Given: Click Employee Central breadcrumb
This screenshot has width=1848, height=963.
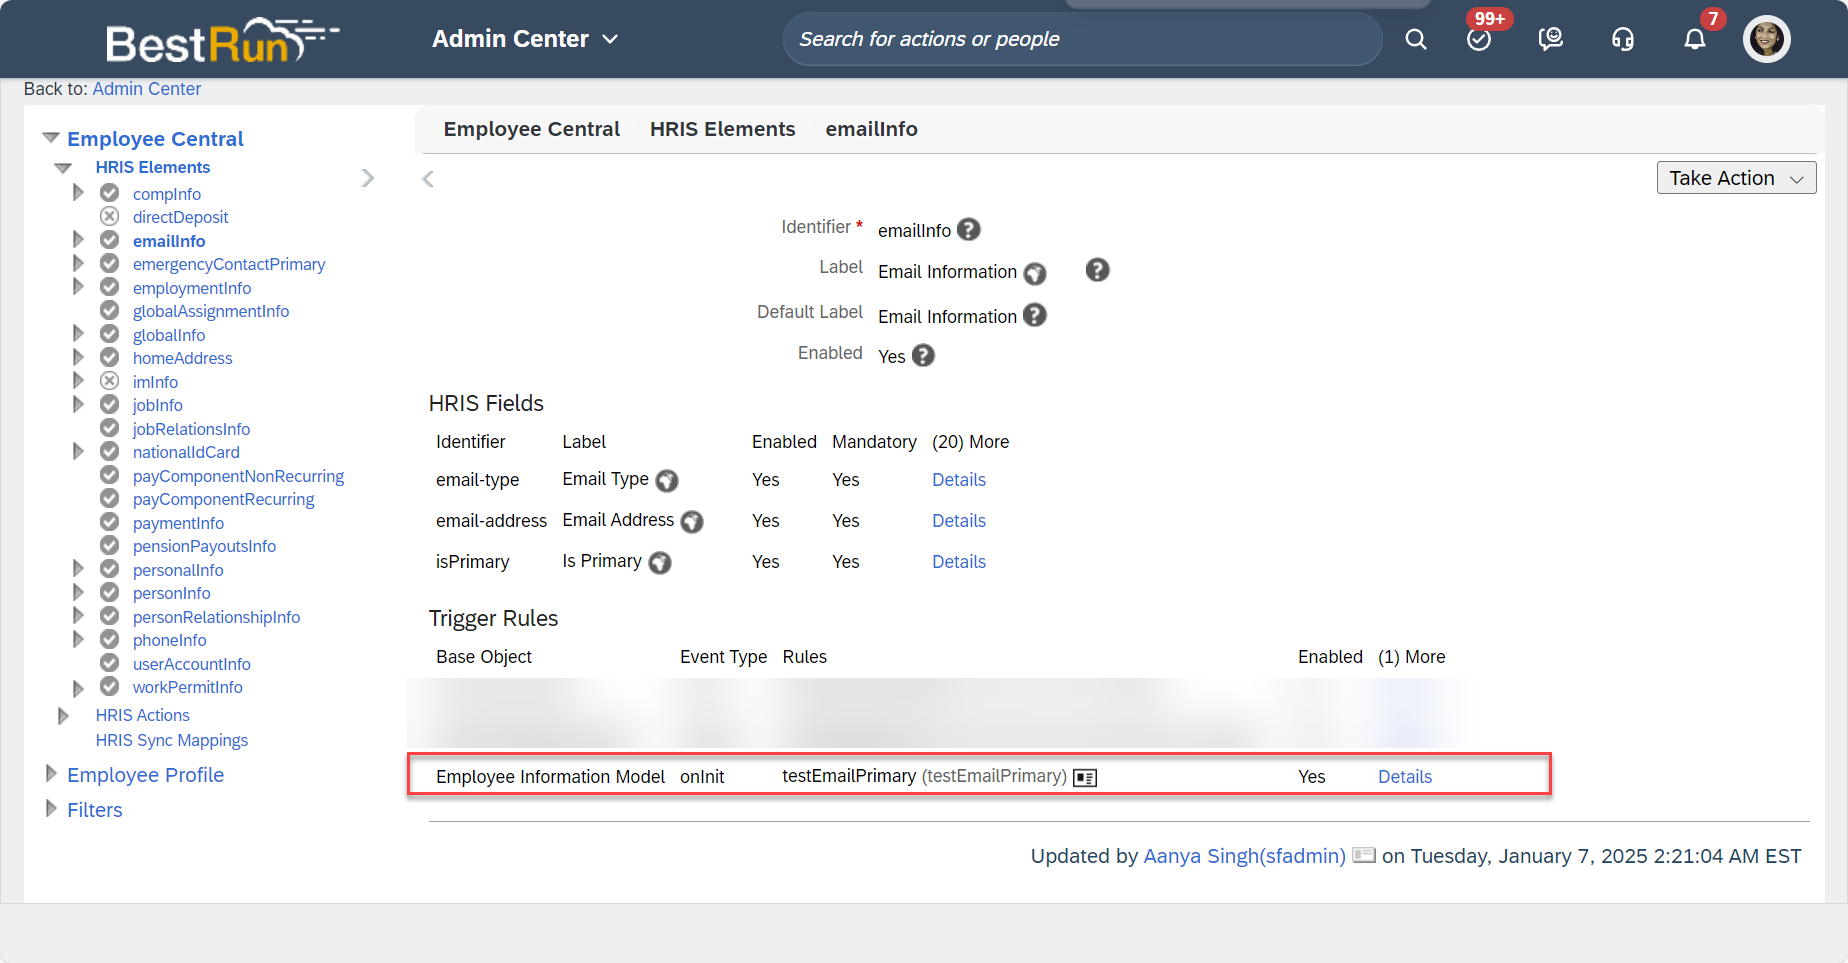Looking at the screenshot, I should pos(532,129).
